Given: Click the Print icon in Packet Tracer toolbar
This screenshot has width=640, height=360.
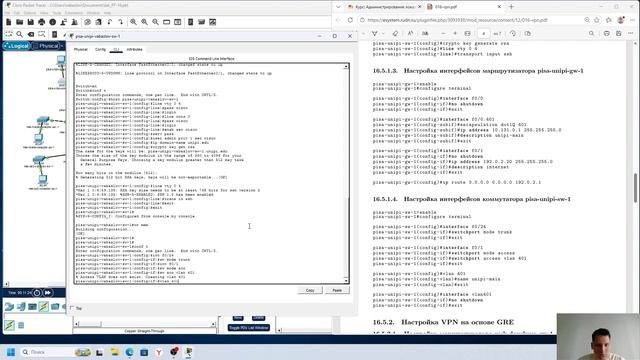Looking at the screenshot, I should click(x=42, y=22).
